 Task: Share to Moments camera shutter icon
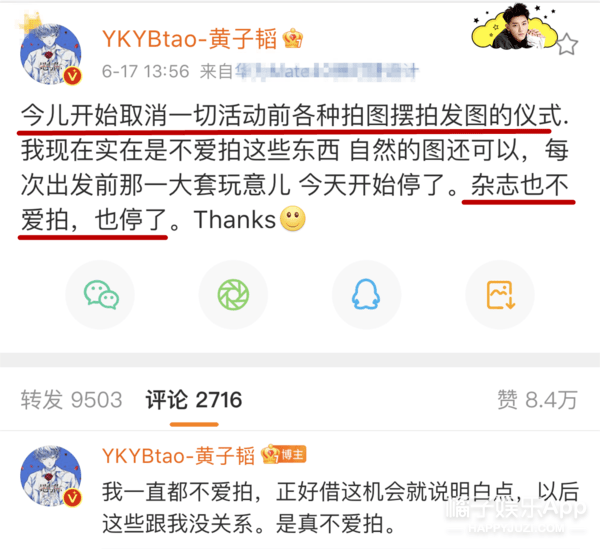coord(233,295)
